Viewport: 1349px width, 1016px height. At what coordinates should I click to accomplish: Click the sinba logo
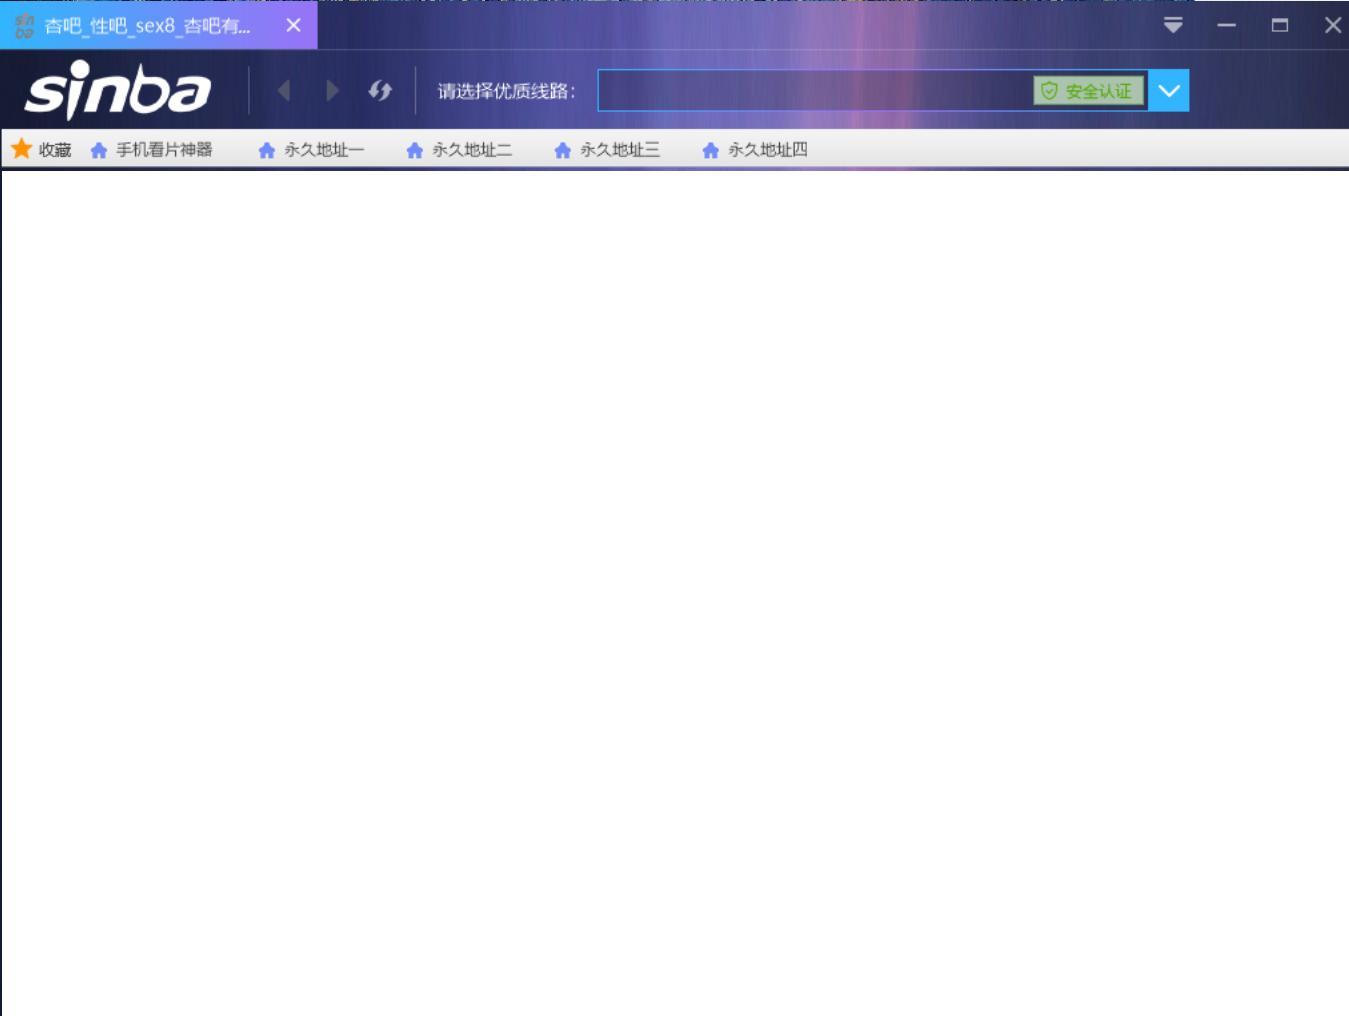tap(117, 90)
